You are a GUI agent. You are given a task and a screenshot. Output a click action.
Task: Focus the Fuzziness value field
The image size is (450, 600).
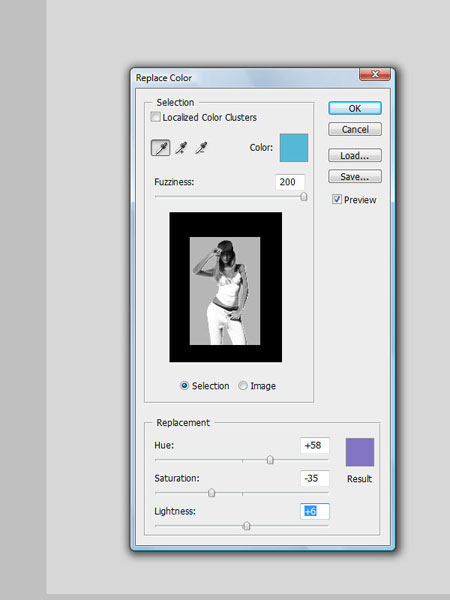pyautogui.click(x=290, y=182)
